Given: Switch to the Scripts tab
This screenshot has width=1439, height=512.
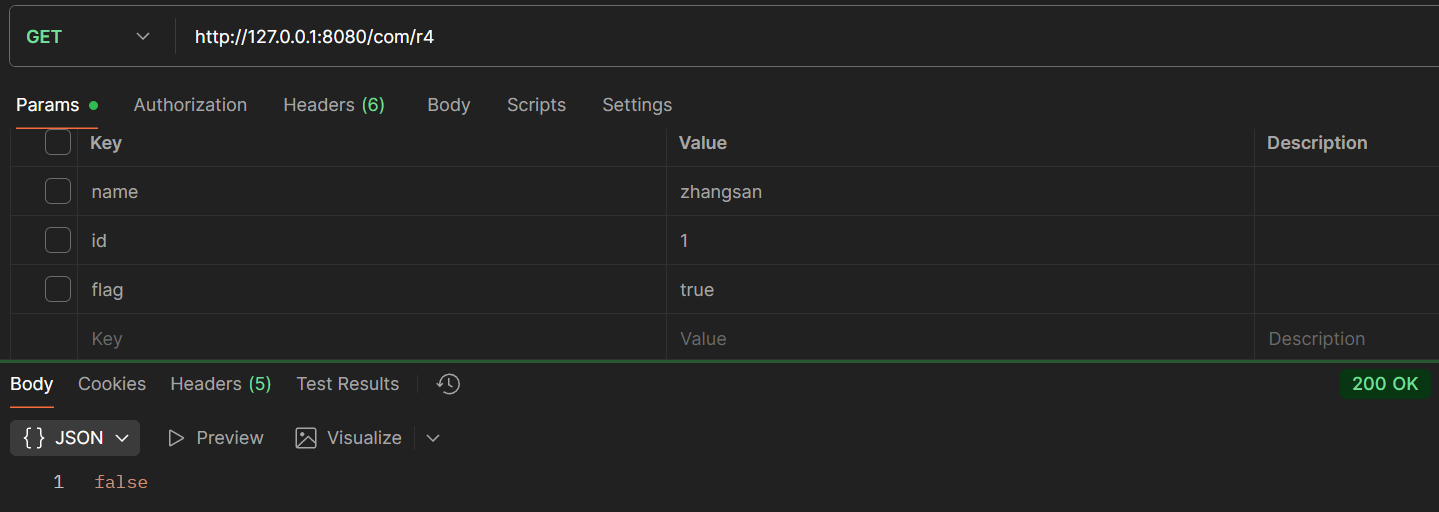Looking at the screenshot, I should pyautogui.click(x=536, y=105).
